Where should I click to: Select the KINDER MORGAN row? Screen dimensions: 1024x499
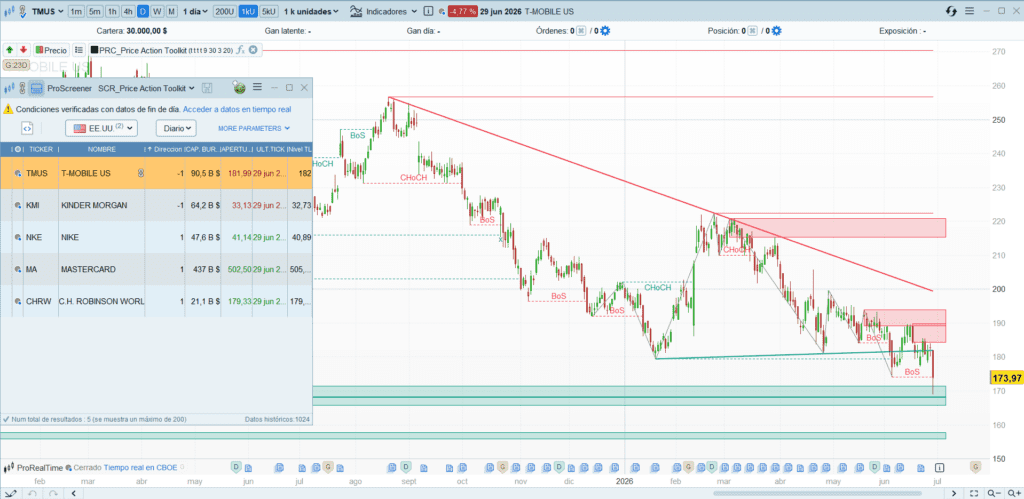tap(157, 205)
